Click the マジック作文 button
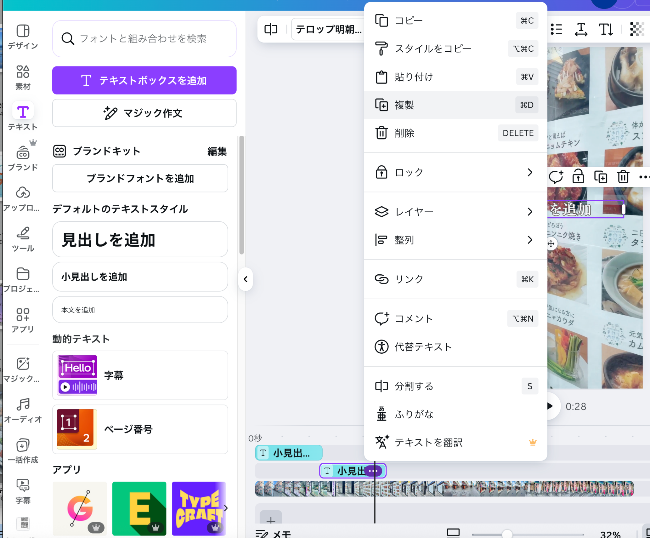 pyautogui.click(x=144, y=113)
